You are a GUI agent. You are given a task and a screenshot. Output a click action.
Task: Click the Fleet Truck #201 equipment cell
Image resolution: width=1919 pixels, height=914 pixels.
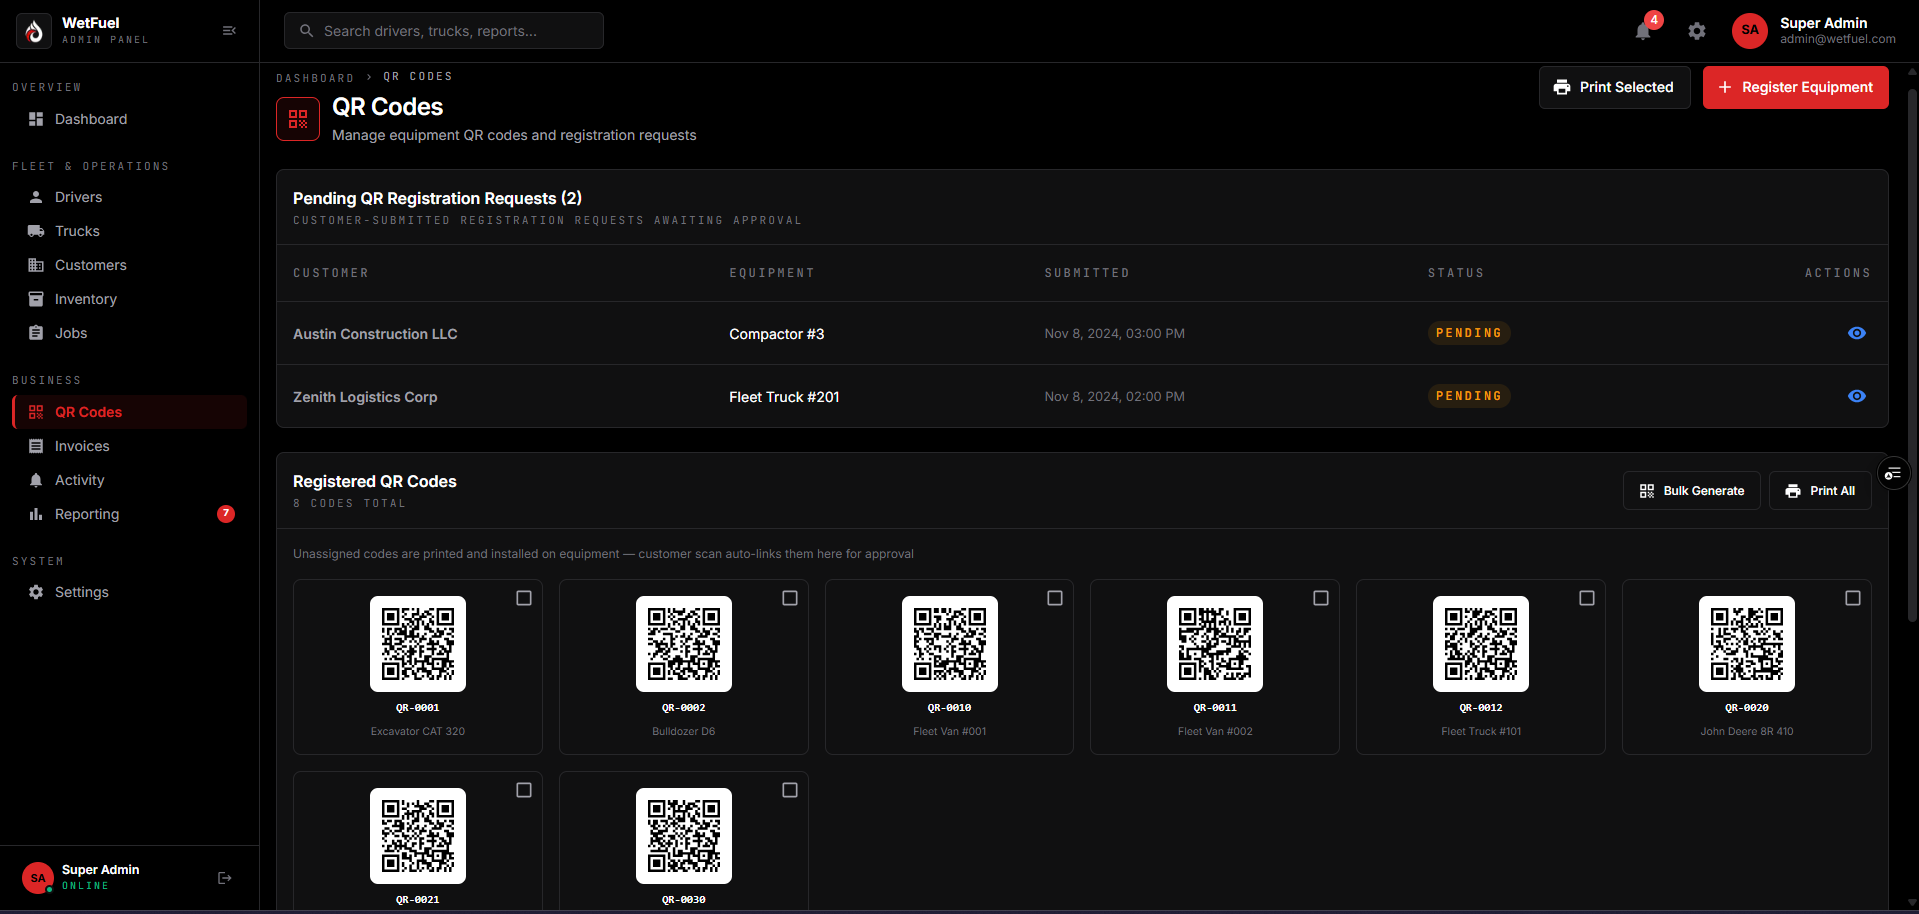(784, 397)
